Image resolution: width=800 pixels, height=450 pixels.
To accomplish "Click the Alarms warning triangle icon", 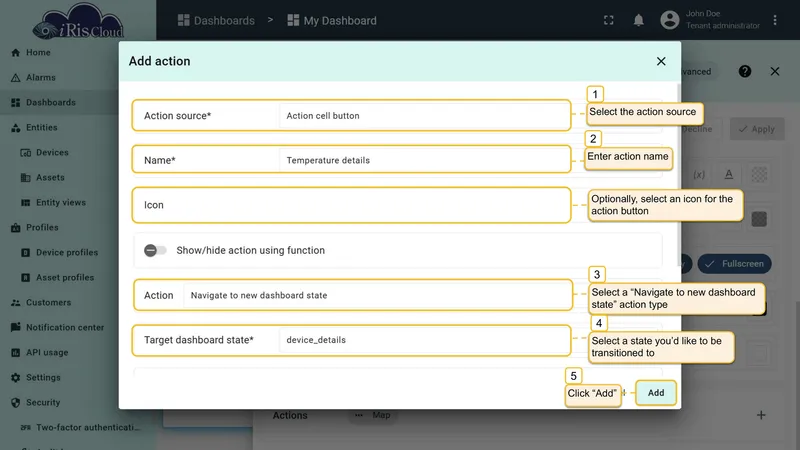I will coord(15,78).
